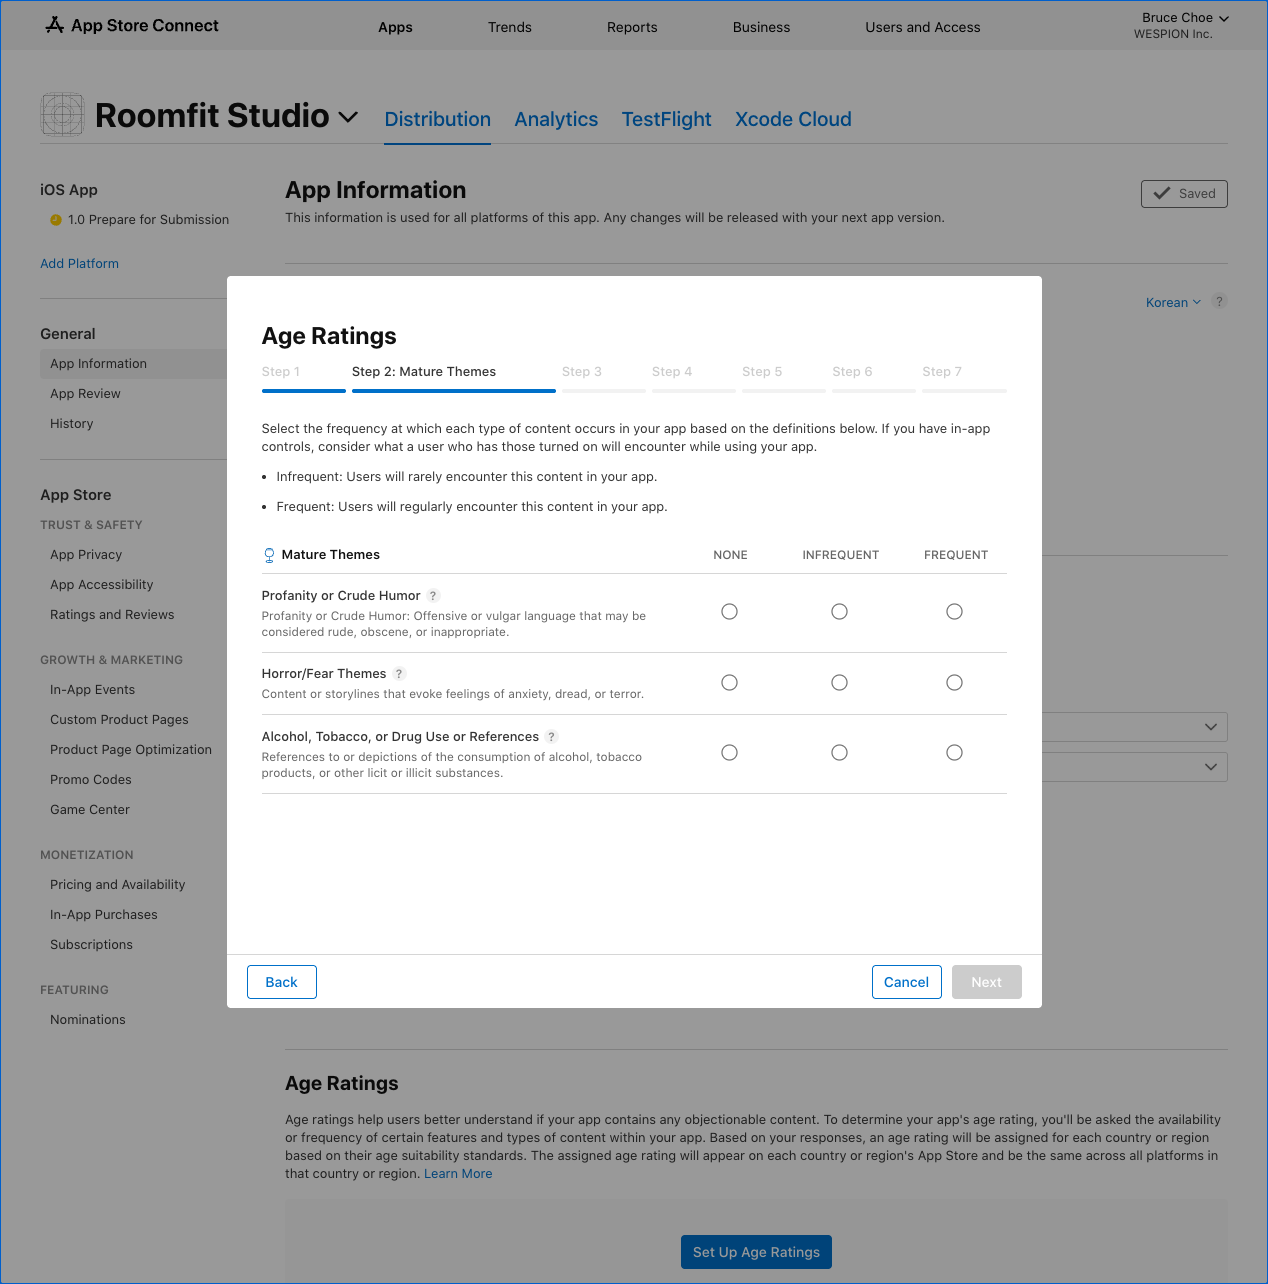Switch to the TestFlight tab
This screenshot has width=1268, height=1284.
666,119
